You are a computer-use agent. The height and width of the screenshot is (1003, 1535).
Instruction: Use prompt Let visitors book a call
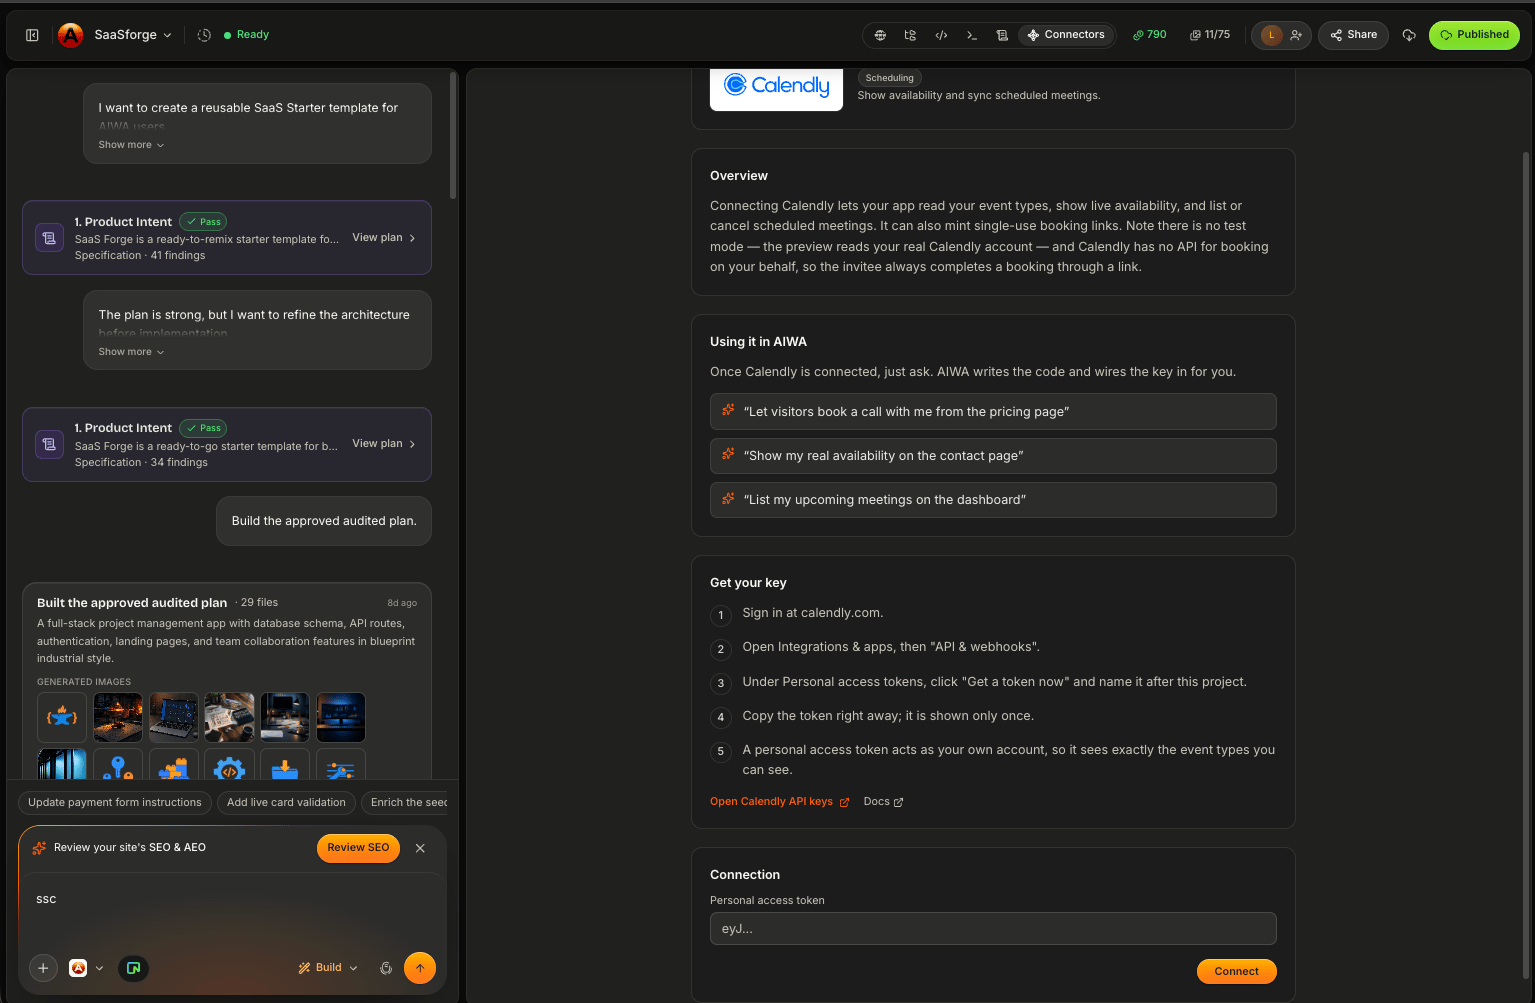[993, 412]
